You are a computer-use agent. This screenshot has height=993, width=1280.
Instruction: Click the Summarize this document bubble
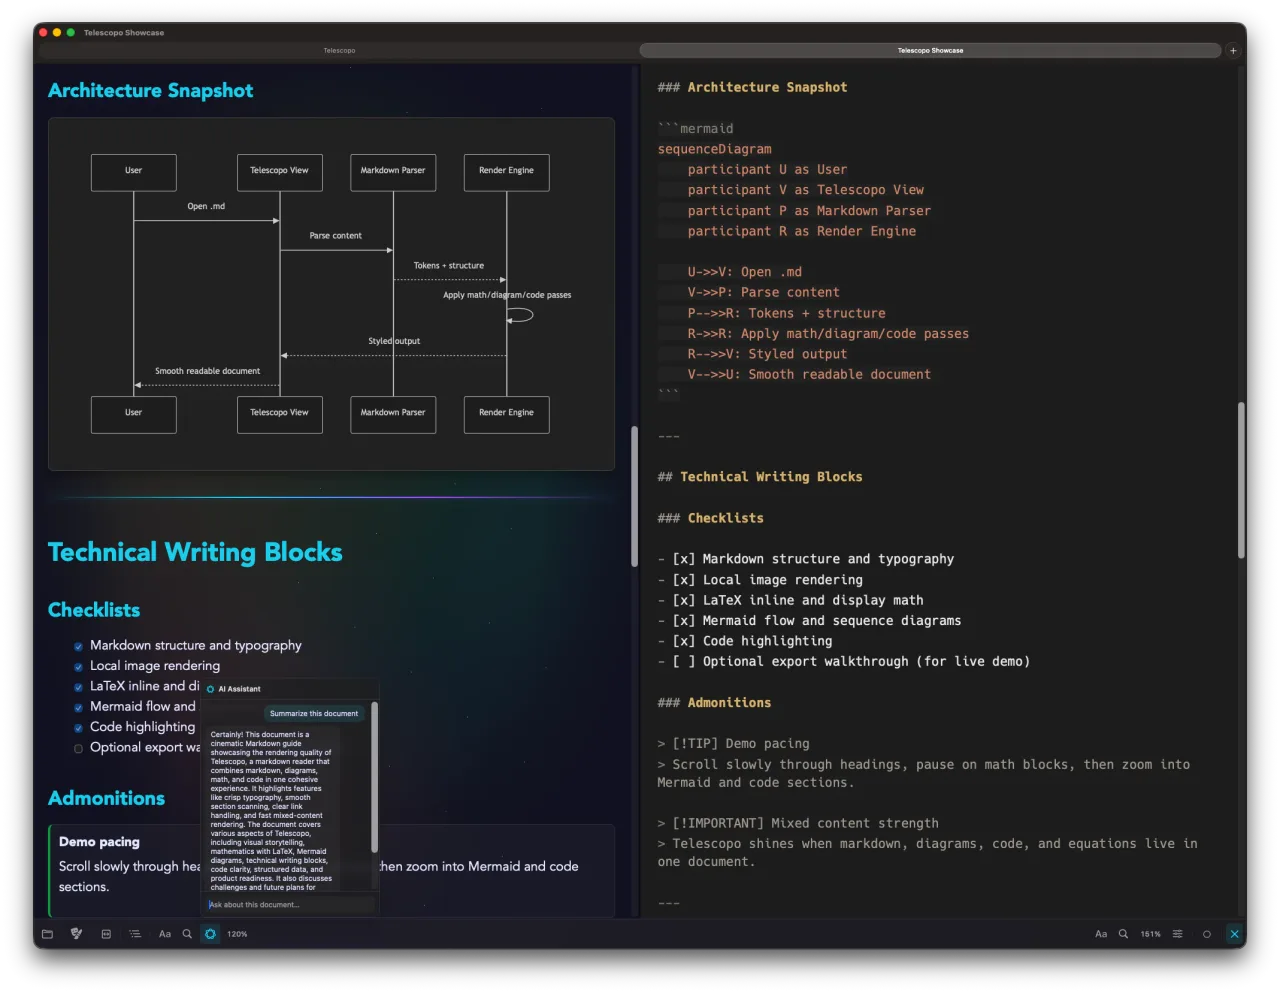[x=314, y=713]
